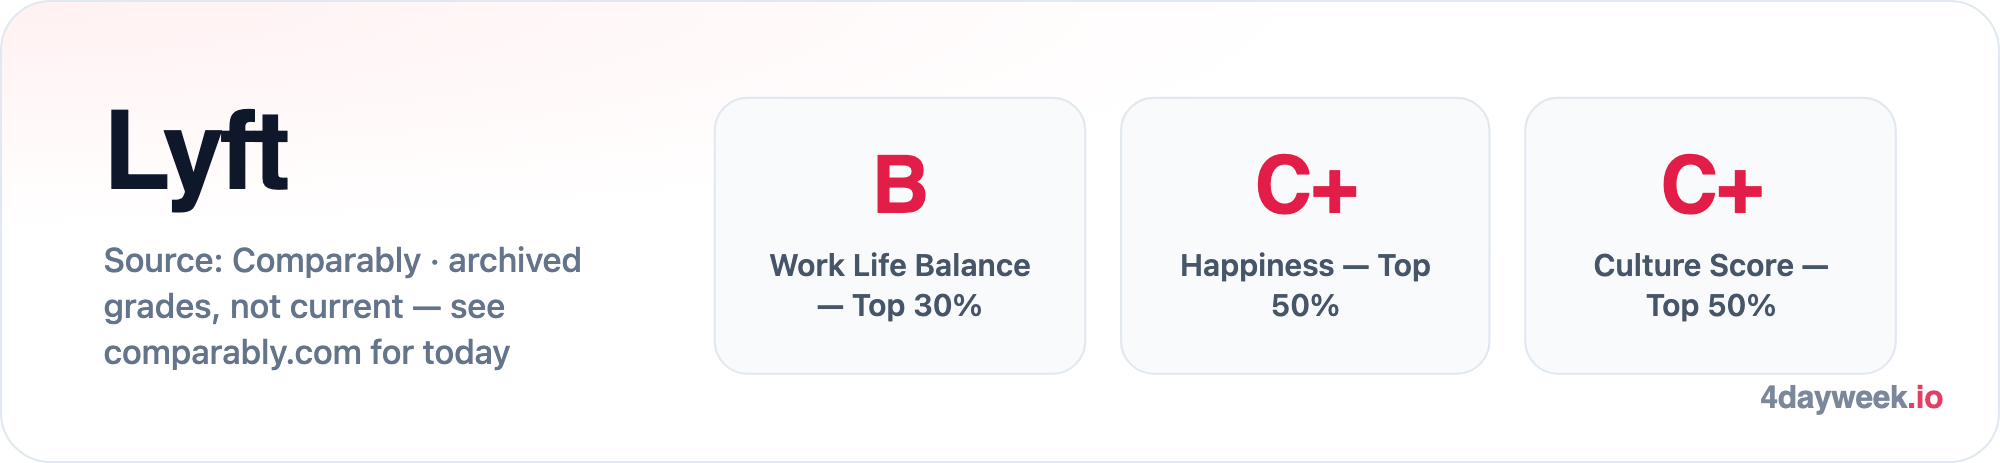Open the 4dayweek.io logo link

click(1851, 398)
